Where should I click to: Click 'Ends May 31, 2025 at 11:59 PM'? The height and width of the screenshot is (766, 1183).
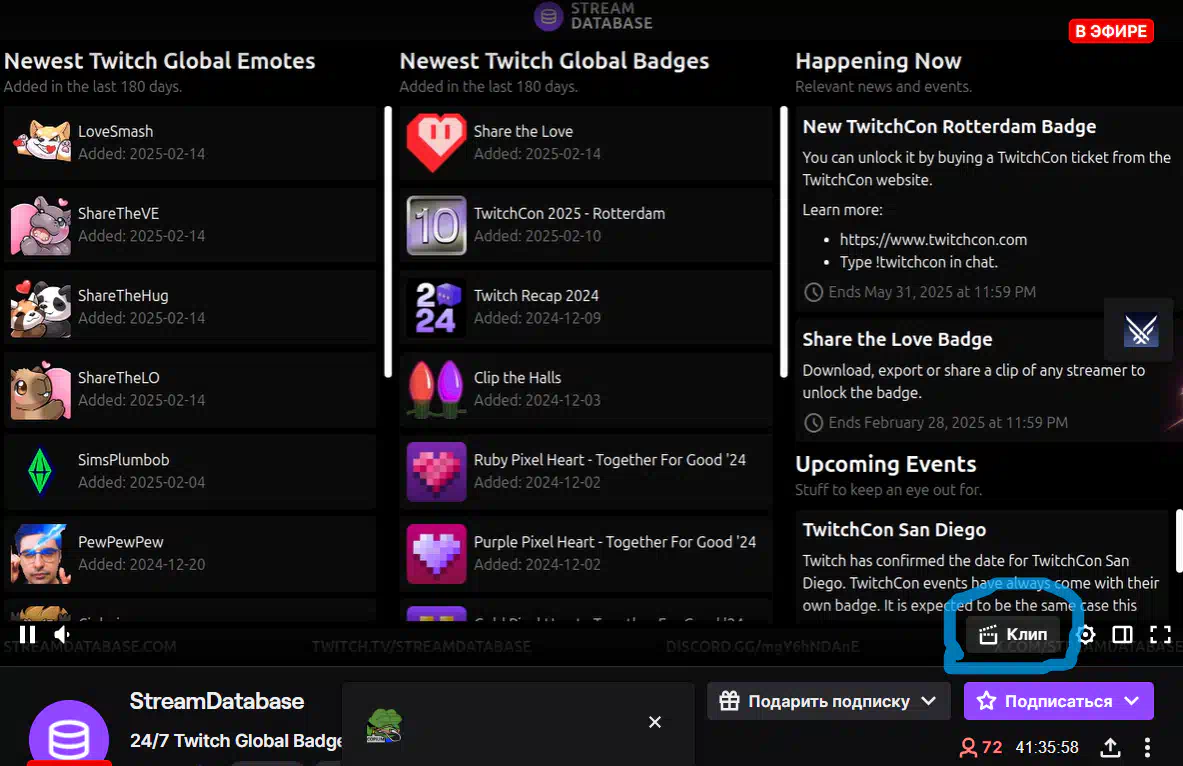(x=932, y=292)
